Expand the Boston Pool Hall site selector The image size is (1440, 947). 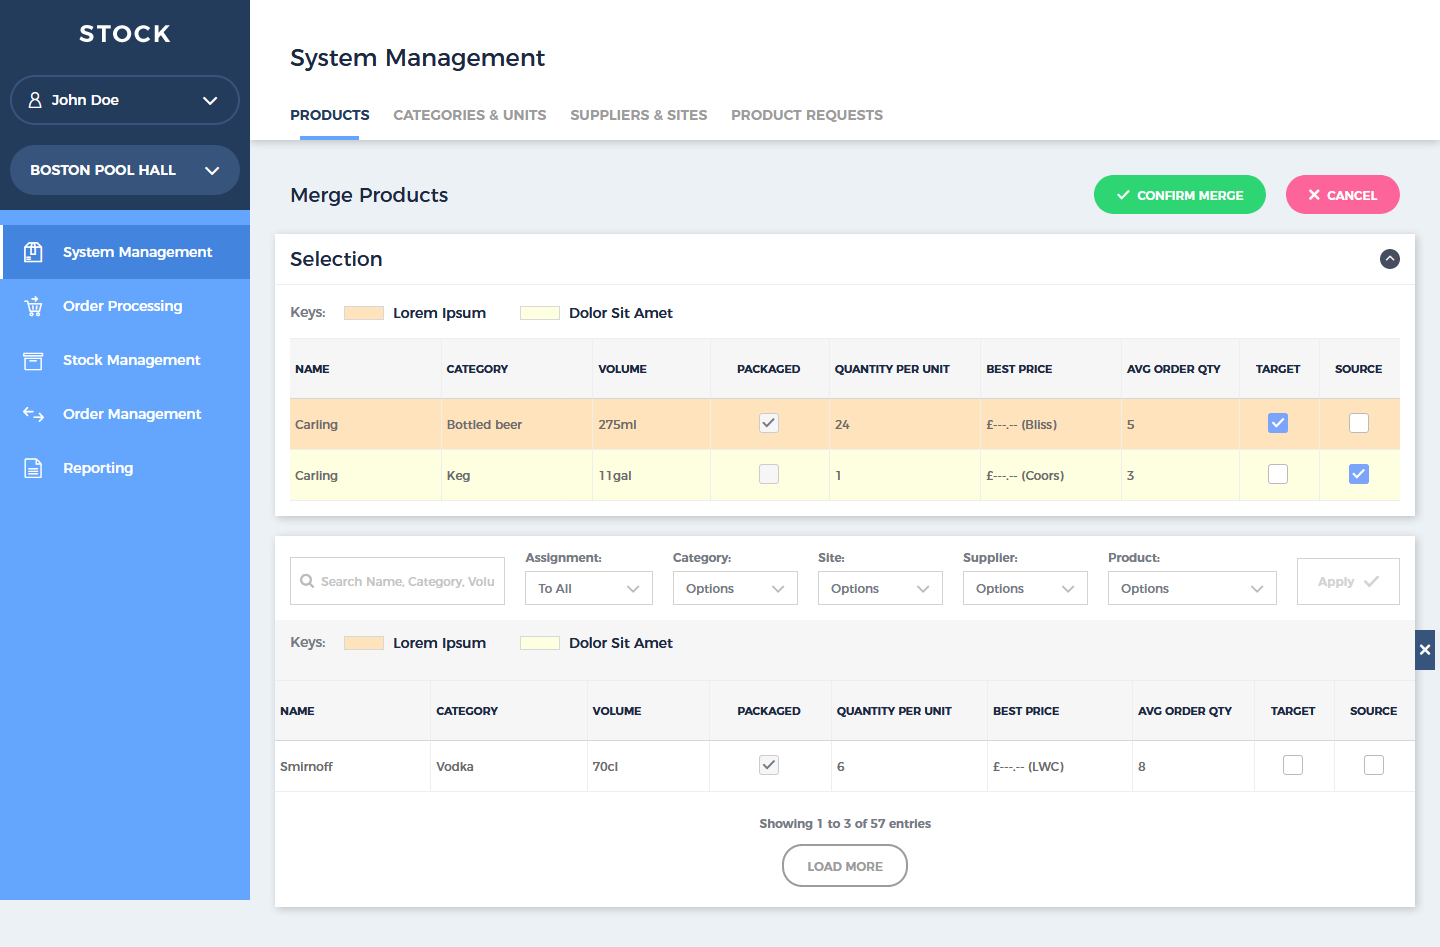124,170
